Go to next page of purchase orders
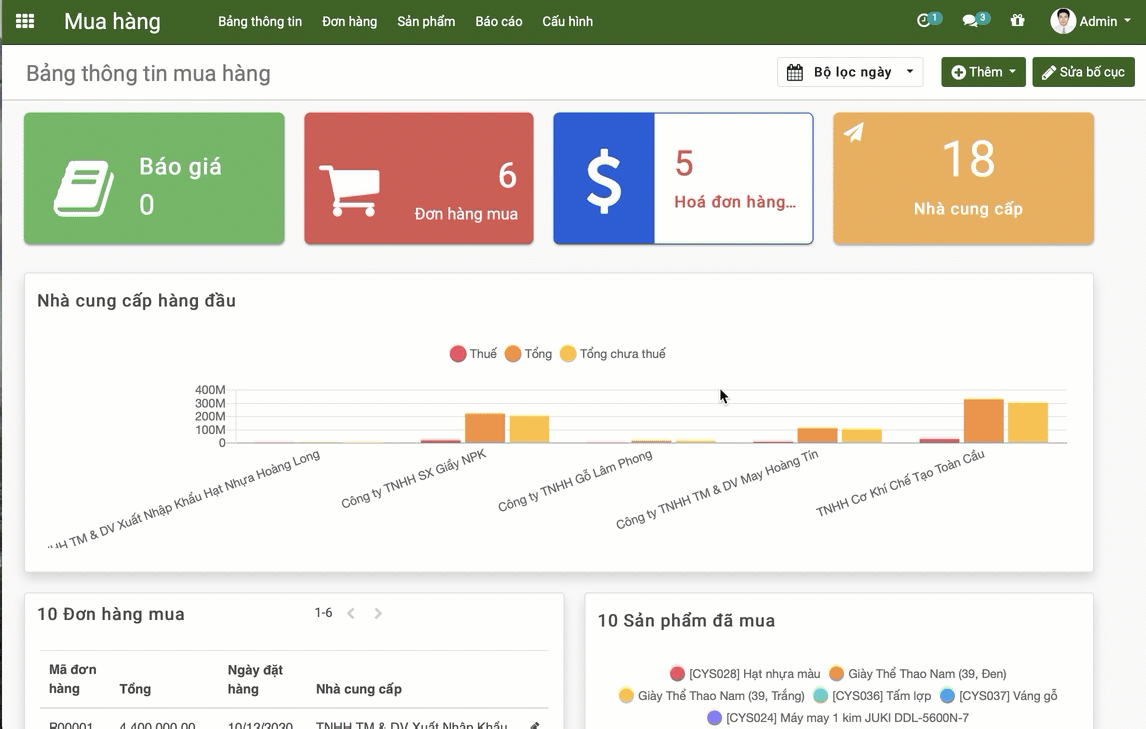This screenshot has height=729, width=1146. (x=378, y=613)
